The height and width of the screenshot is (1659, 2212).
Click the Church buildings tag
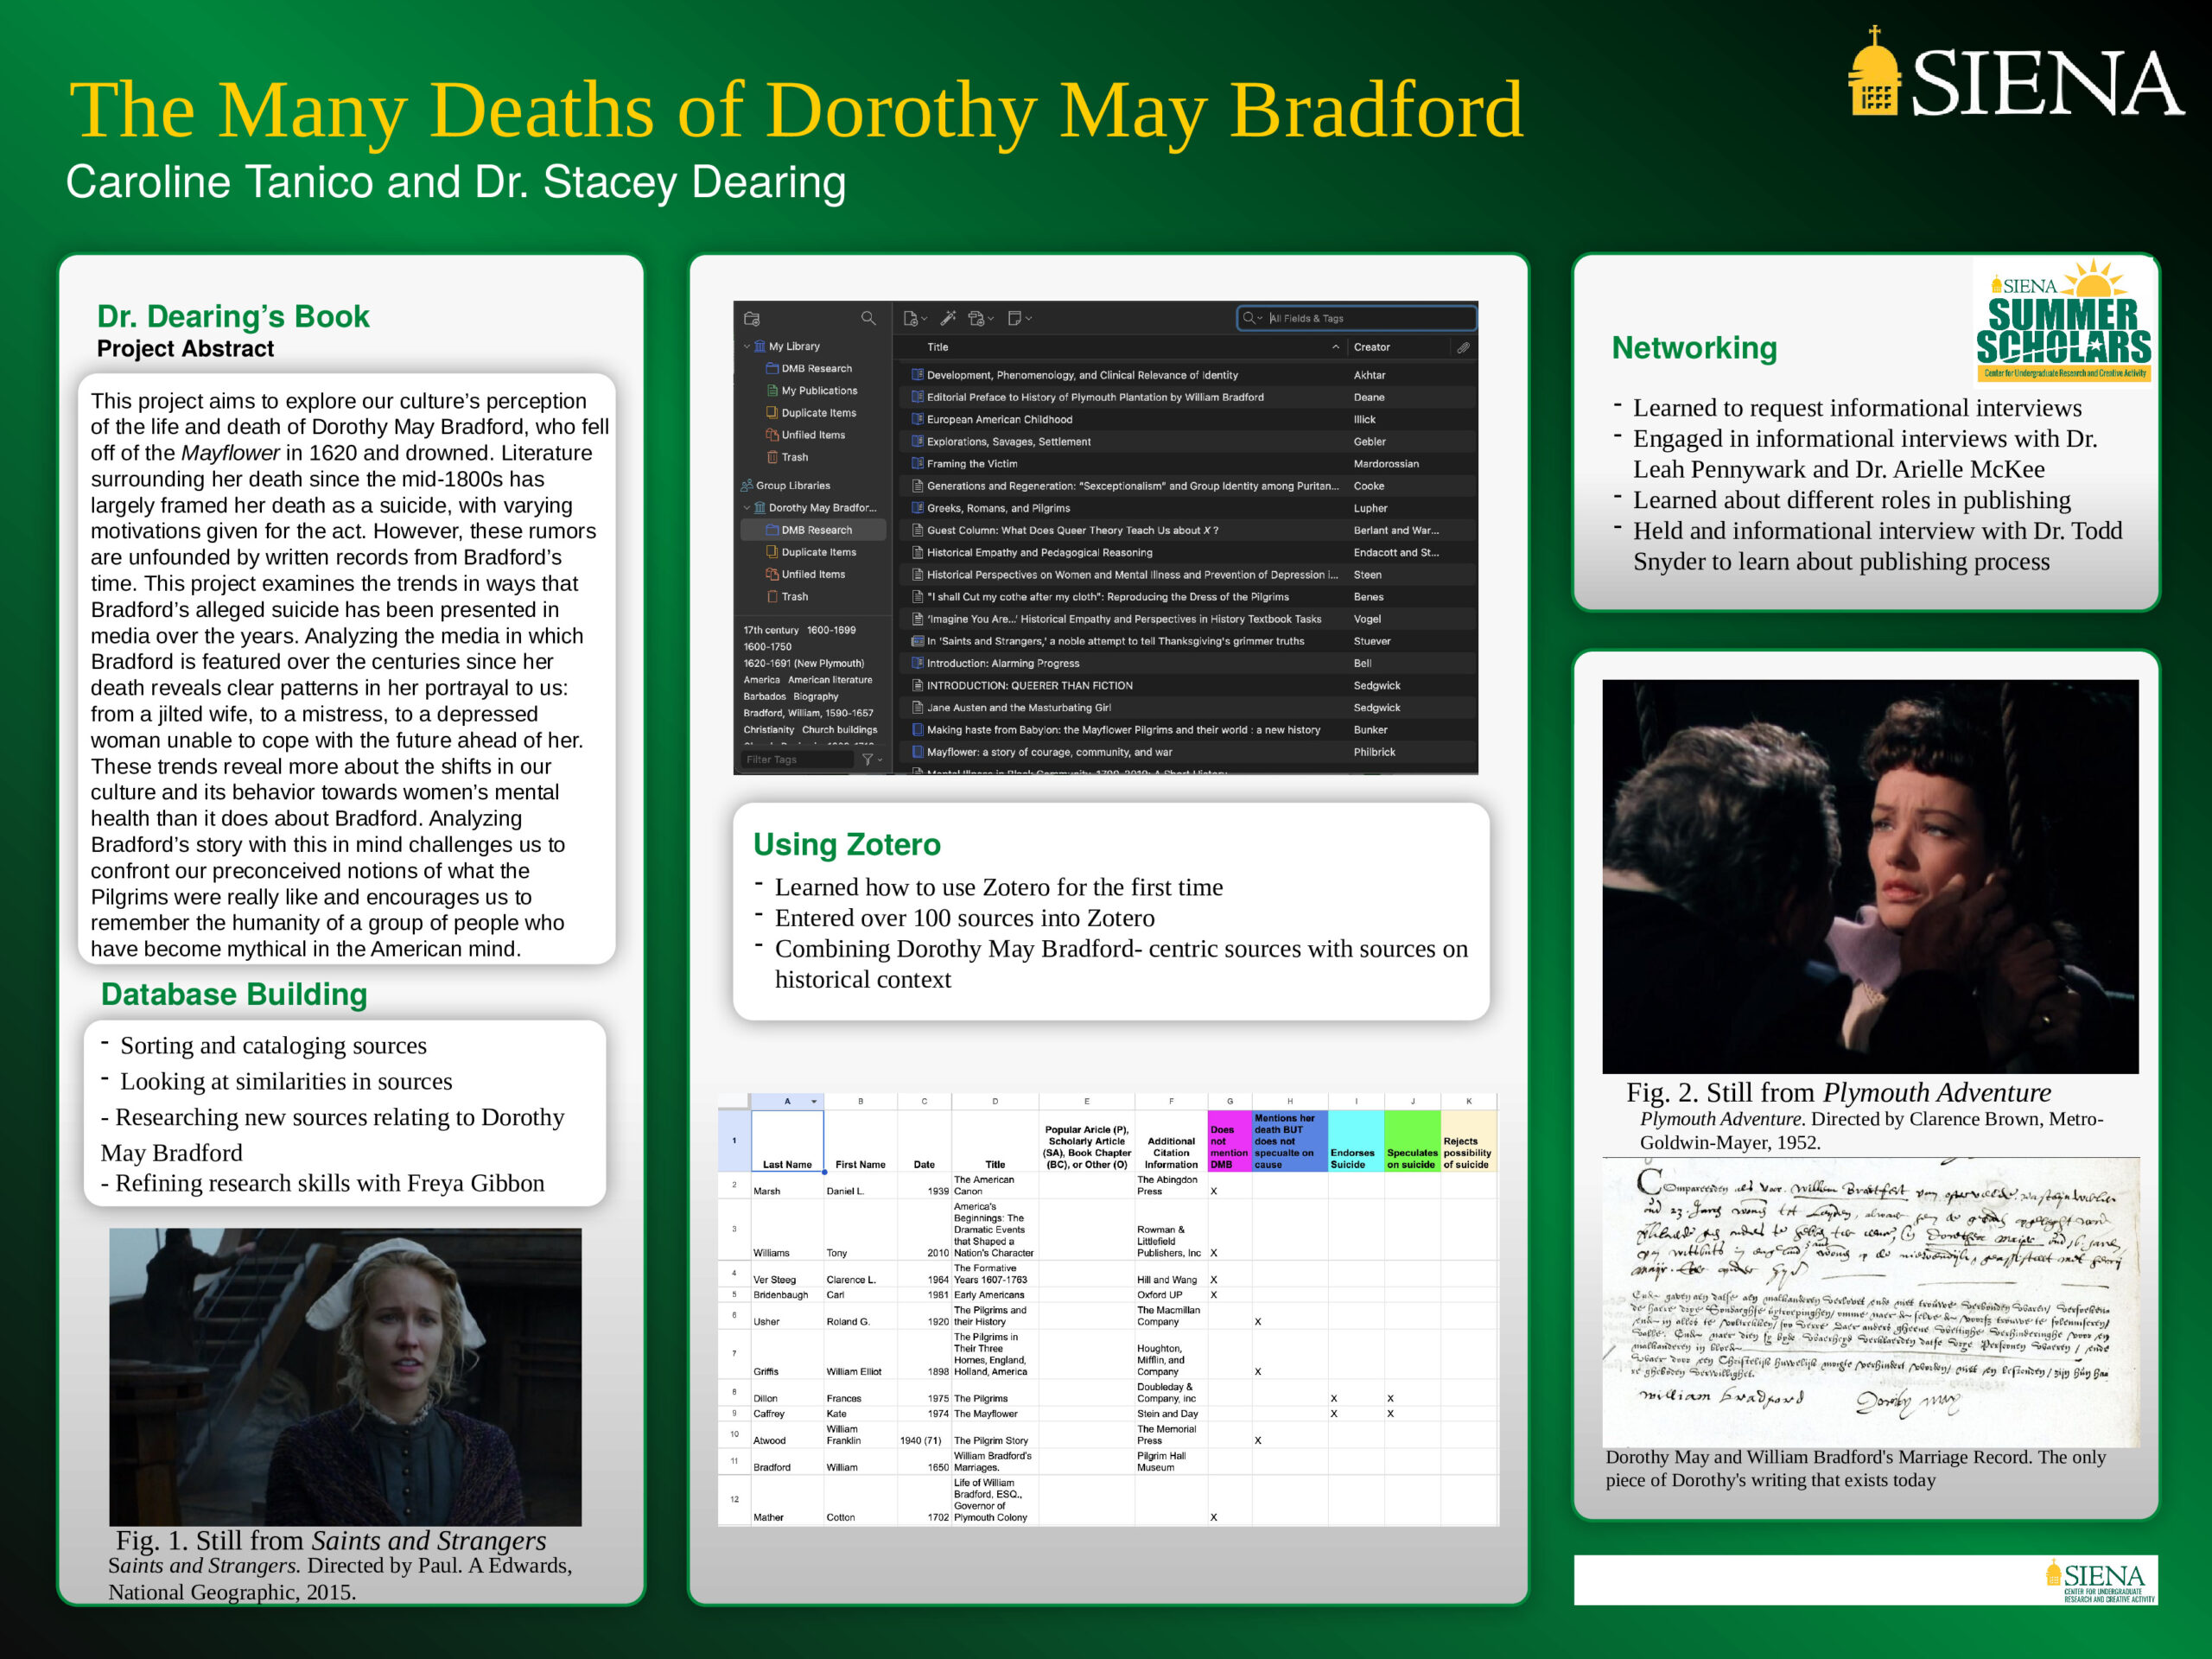tap(839, 730)
